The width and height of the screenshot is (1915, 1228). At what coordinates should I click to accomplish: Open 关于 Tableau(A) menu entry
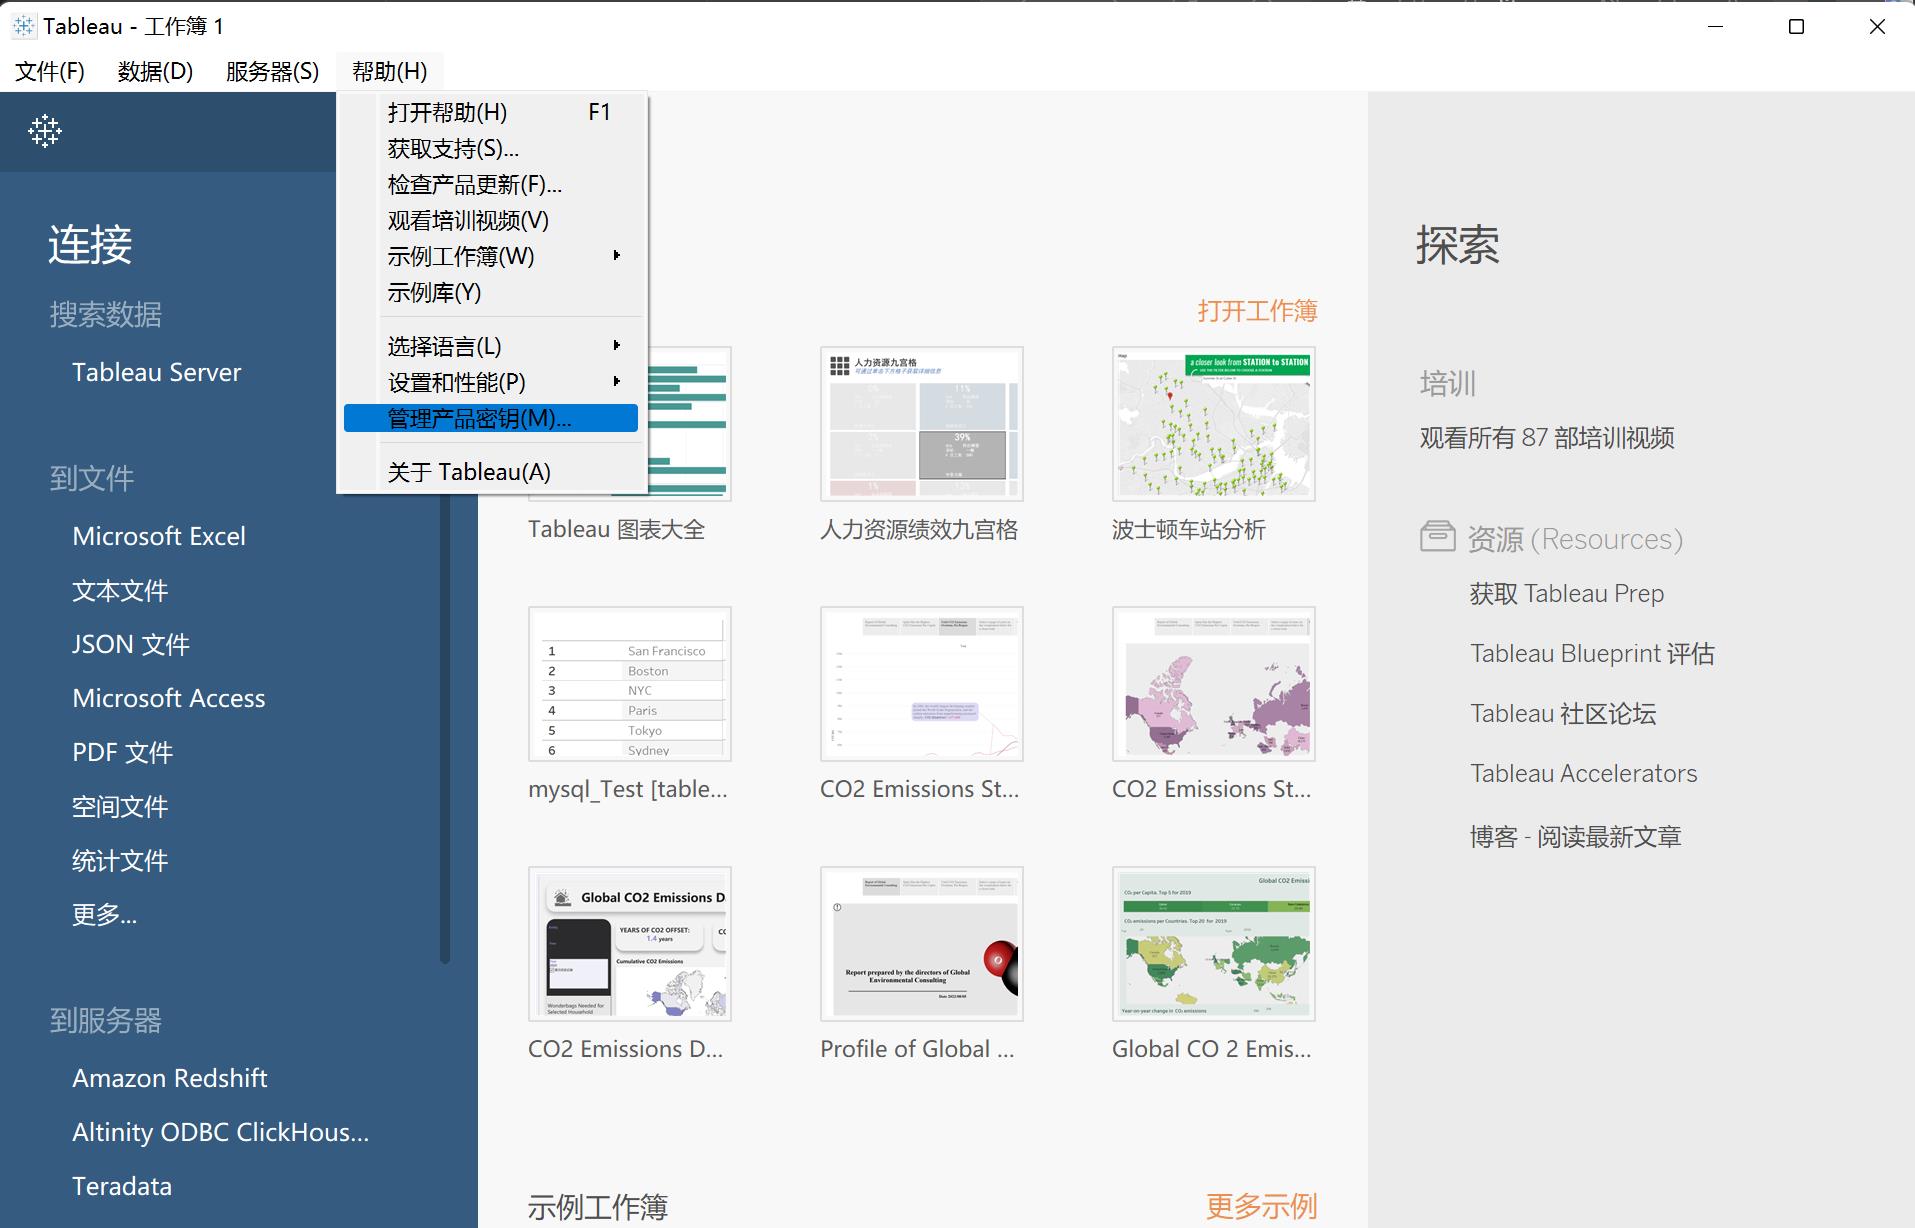pos(491,472)
